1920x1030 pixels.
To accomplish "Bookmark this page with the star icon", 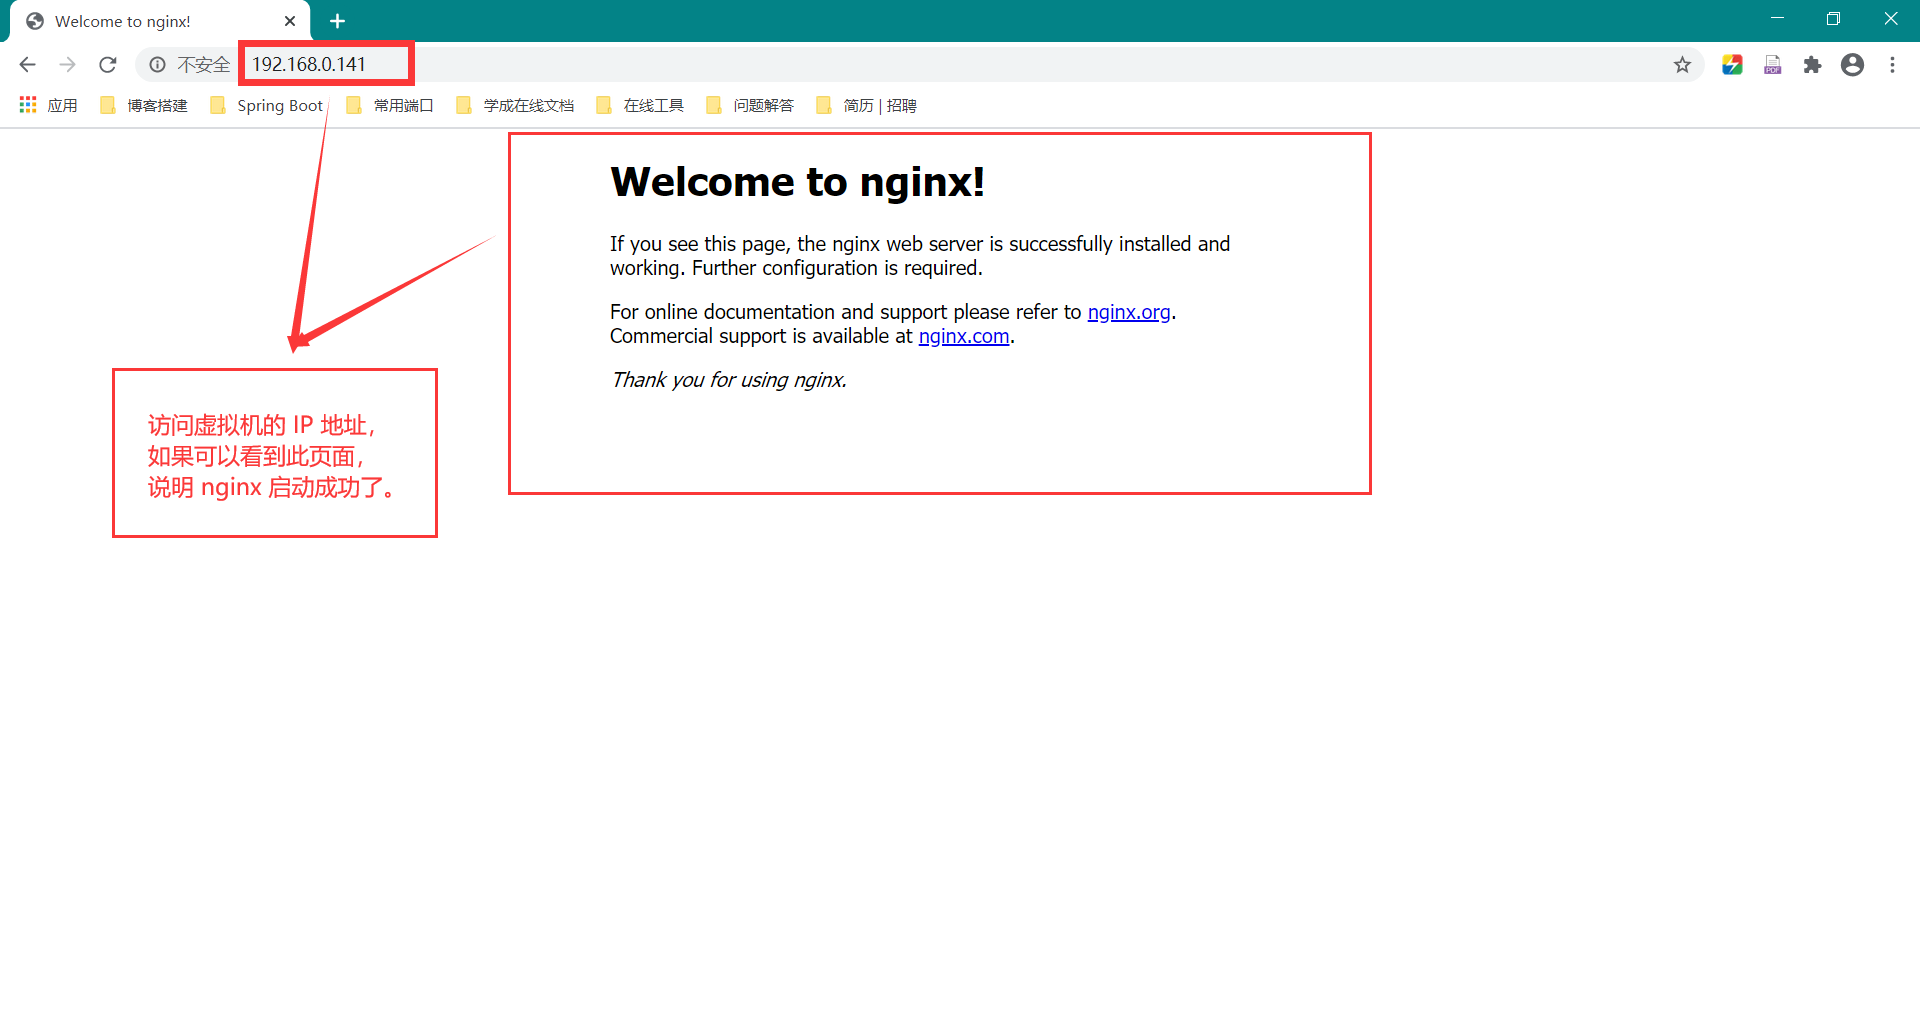I will tap(1682, 65).
